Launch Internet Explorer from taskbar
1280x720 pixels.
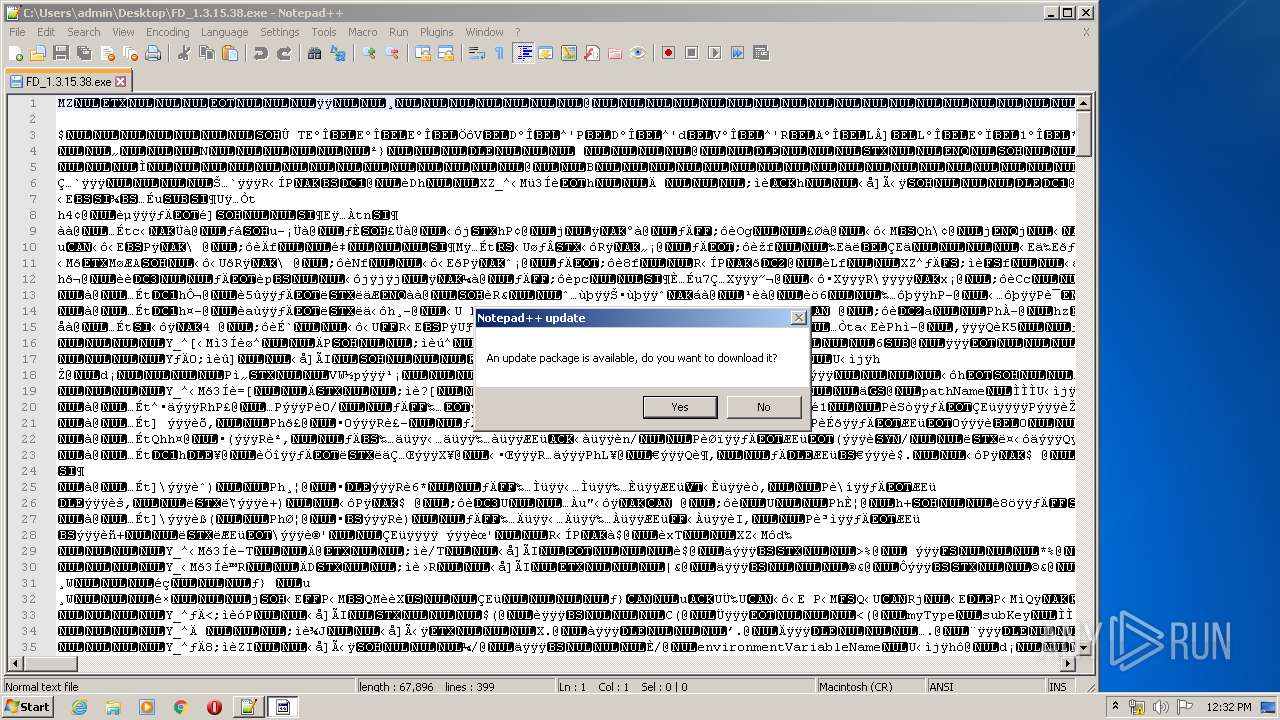click(x=79, y=707)
